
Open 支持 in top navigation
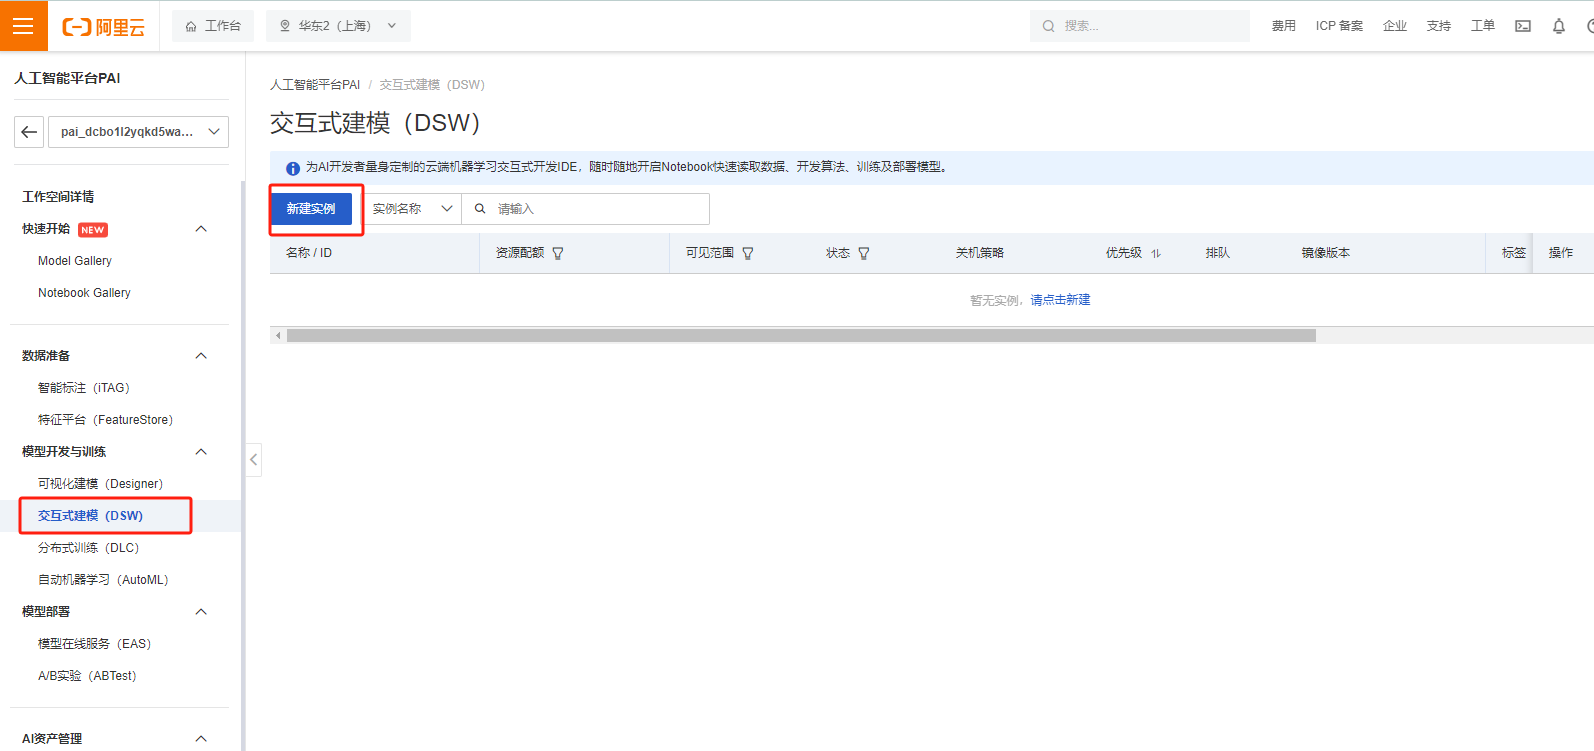pyautogui.click(x=1439, y=26)
